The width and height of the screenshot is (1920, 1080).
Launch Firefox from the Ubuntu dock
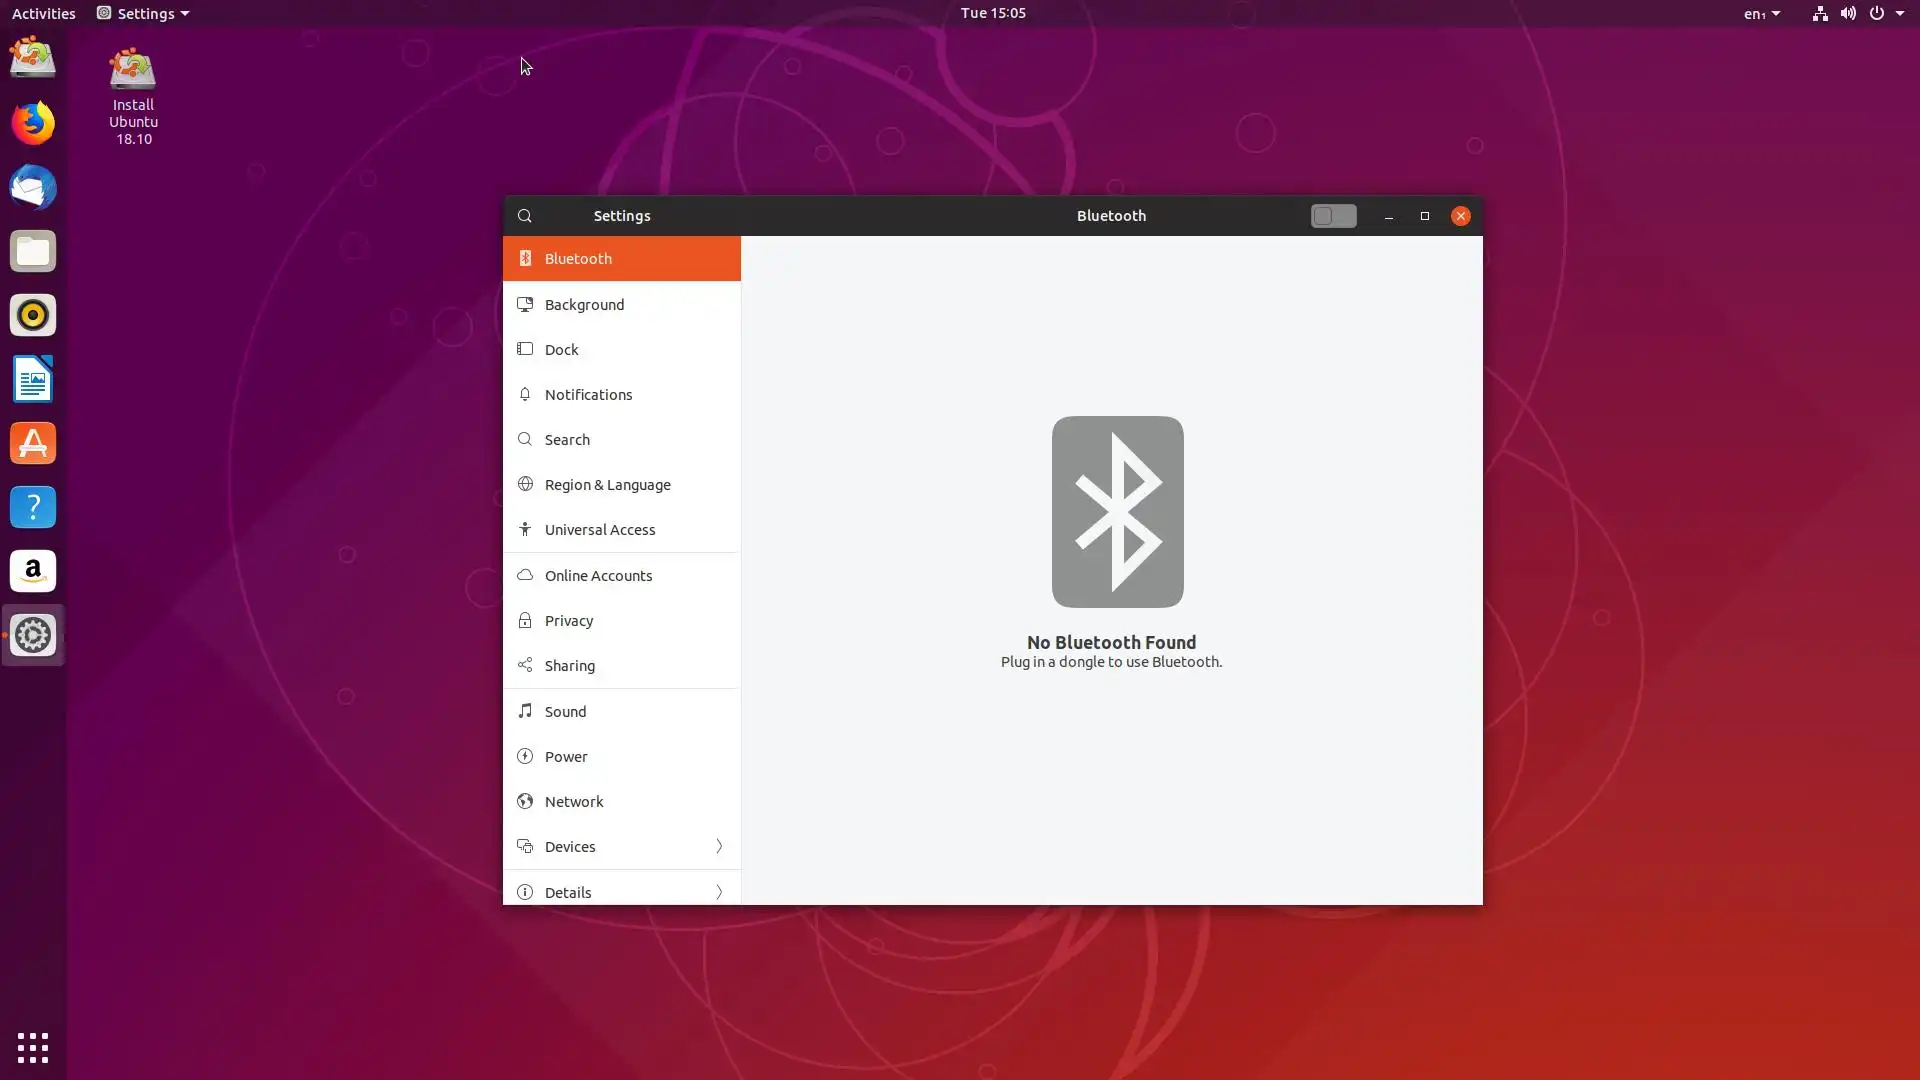coord(33,123)
